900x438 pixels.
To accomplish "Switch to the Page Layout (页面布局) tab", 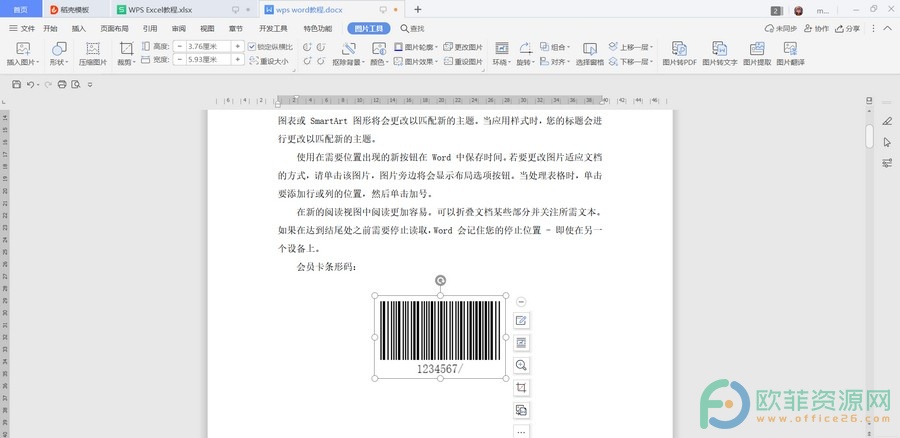I will [x=114, y=29].
